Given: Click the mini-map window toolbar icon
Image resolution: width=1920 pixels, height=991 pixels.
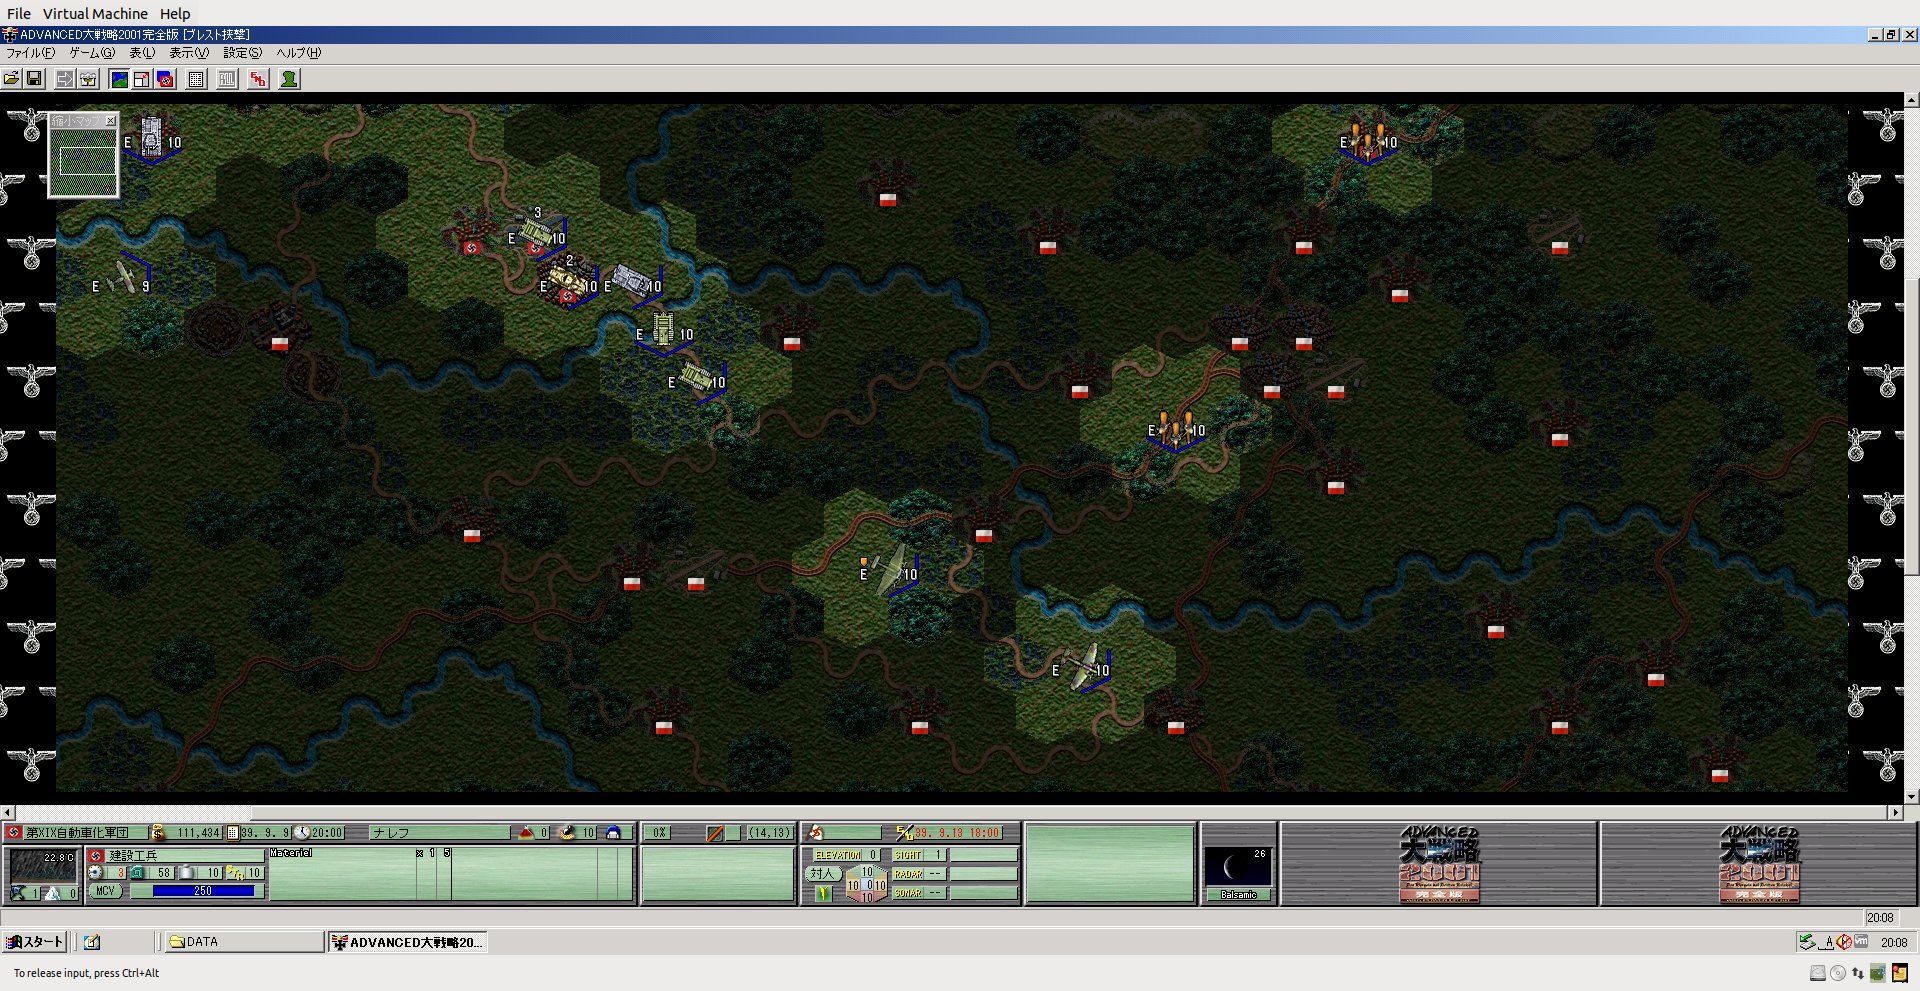Looking at the screenshot, I should click(142, 79).
